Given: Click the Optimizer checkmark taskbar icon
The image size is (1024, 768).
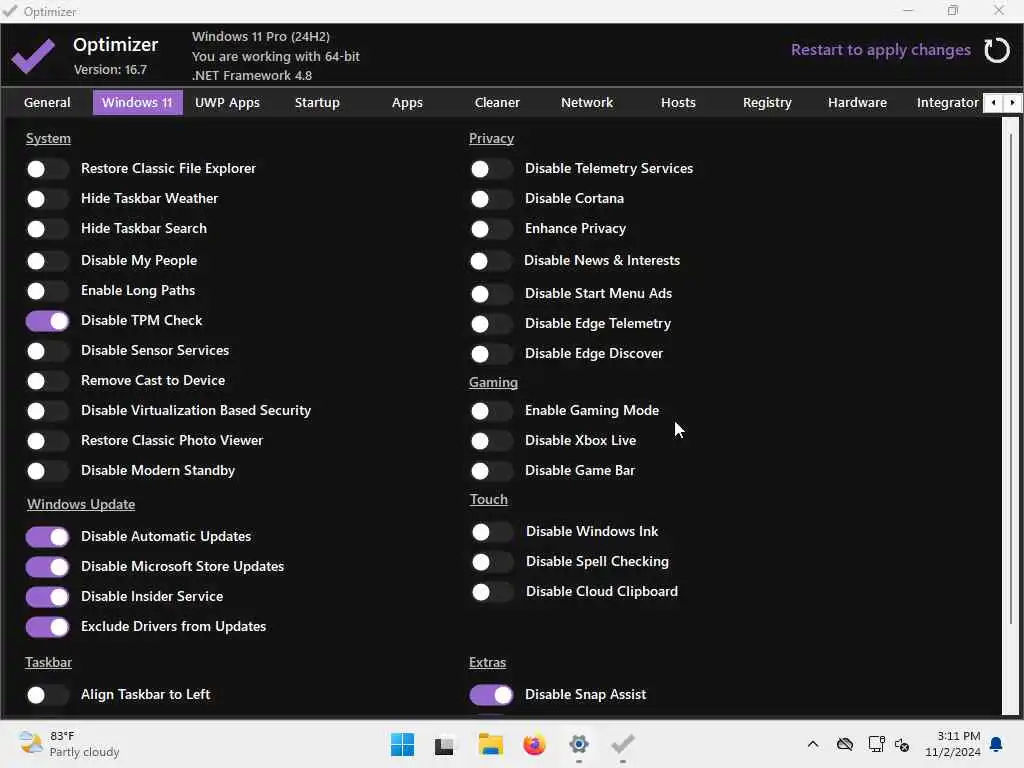Looking at the screenshot, I should [x=622, y=744].
